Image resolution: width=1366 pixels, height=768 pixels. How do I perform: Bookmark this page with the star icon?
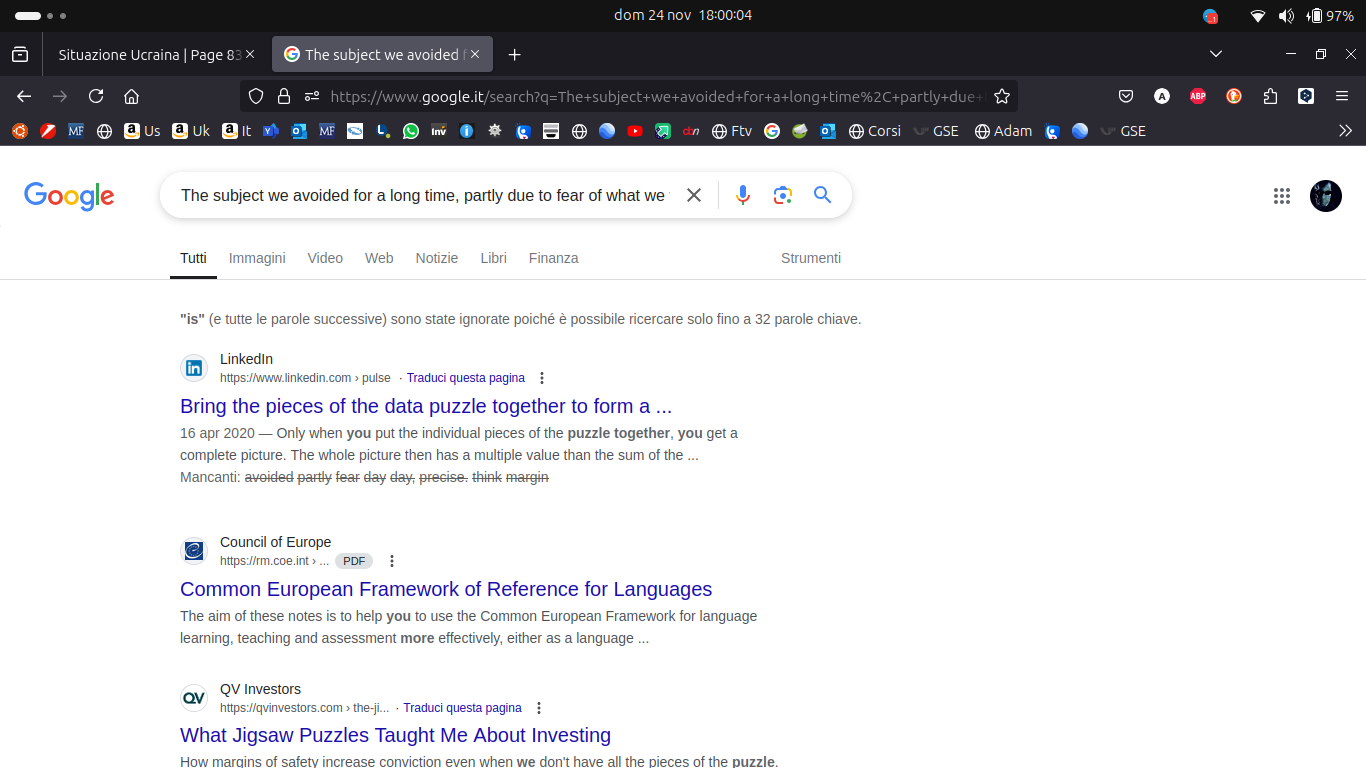click(x=1002, y=96)
